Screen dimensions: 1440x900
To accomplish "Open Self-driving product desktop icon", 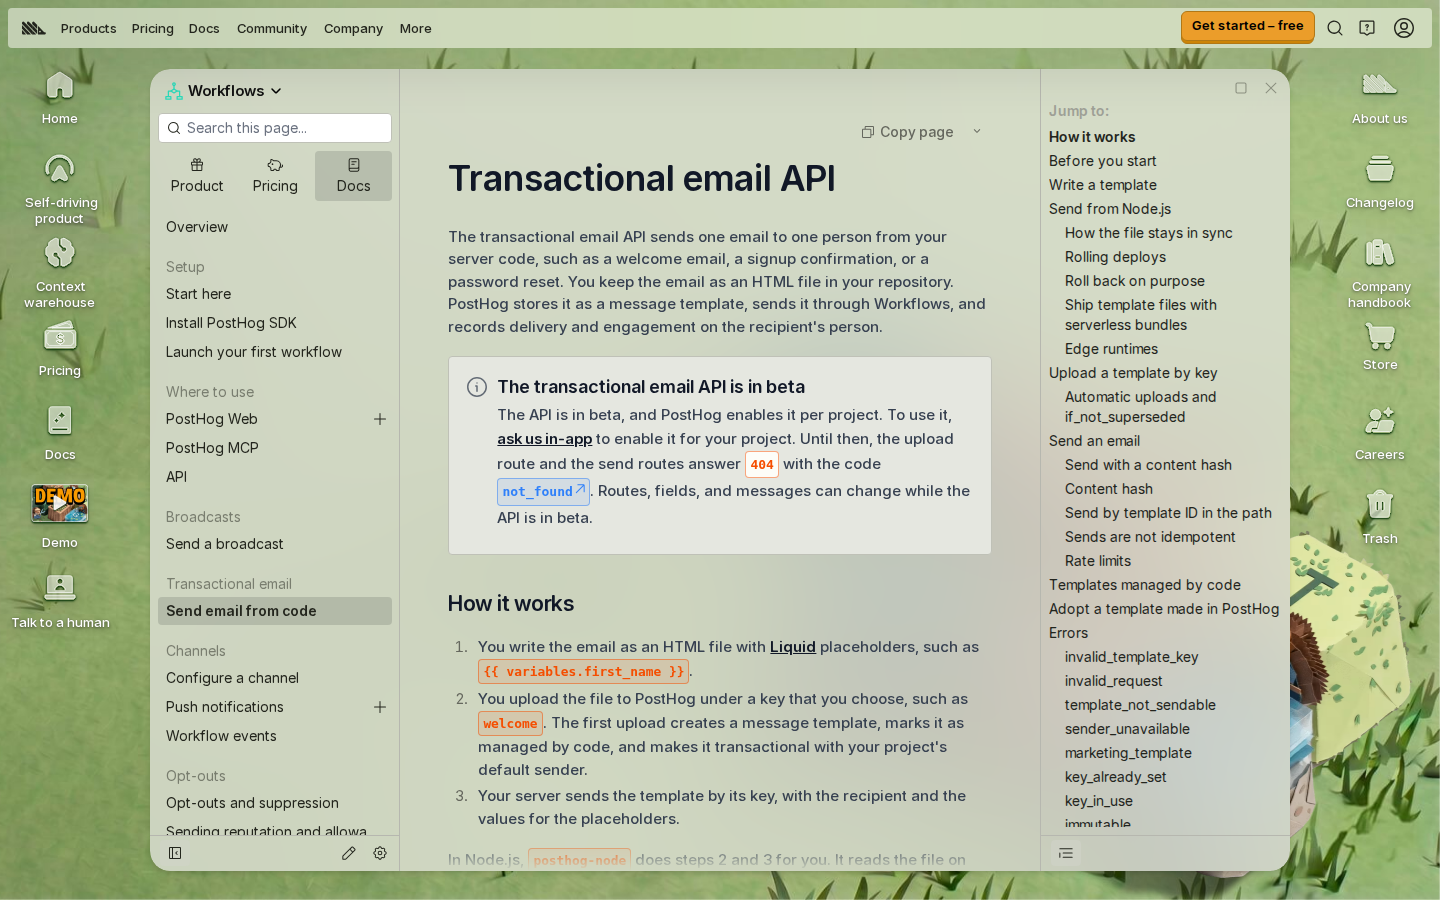I will tap(60, 188).
